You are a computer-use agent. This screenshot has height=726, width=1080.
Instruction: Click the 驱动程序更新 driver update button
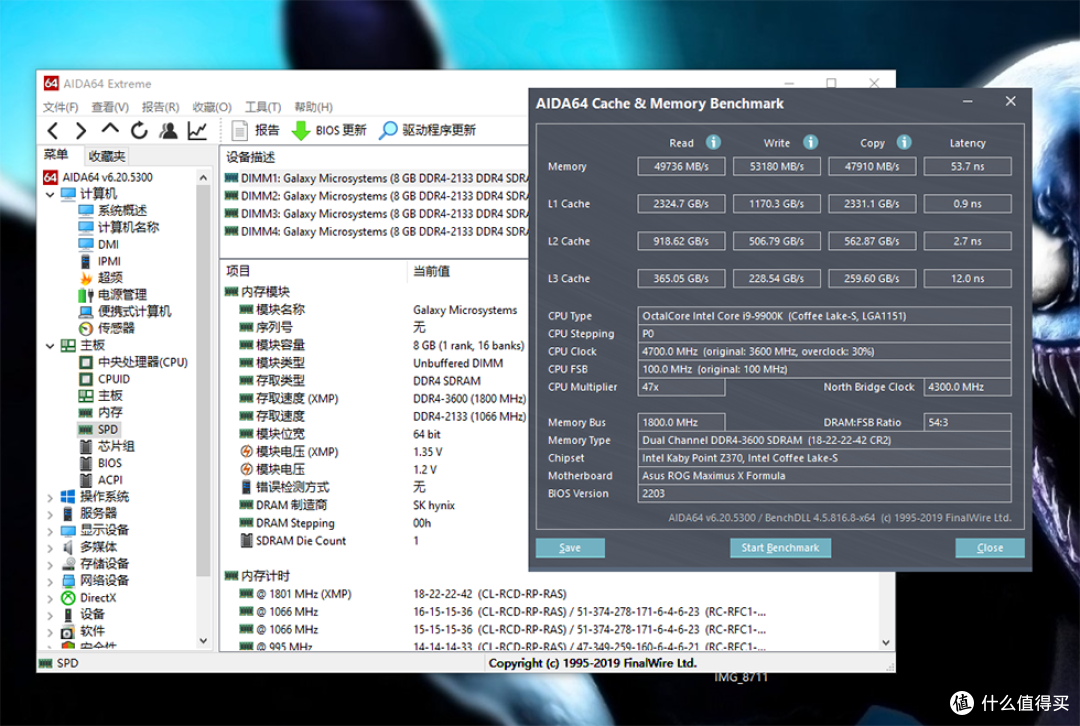pos(428,130)
